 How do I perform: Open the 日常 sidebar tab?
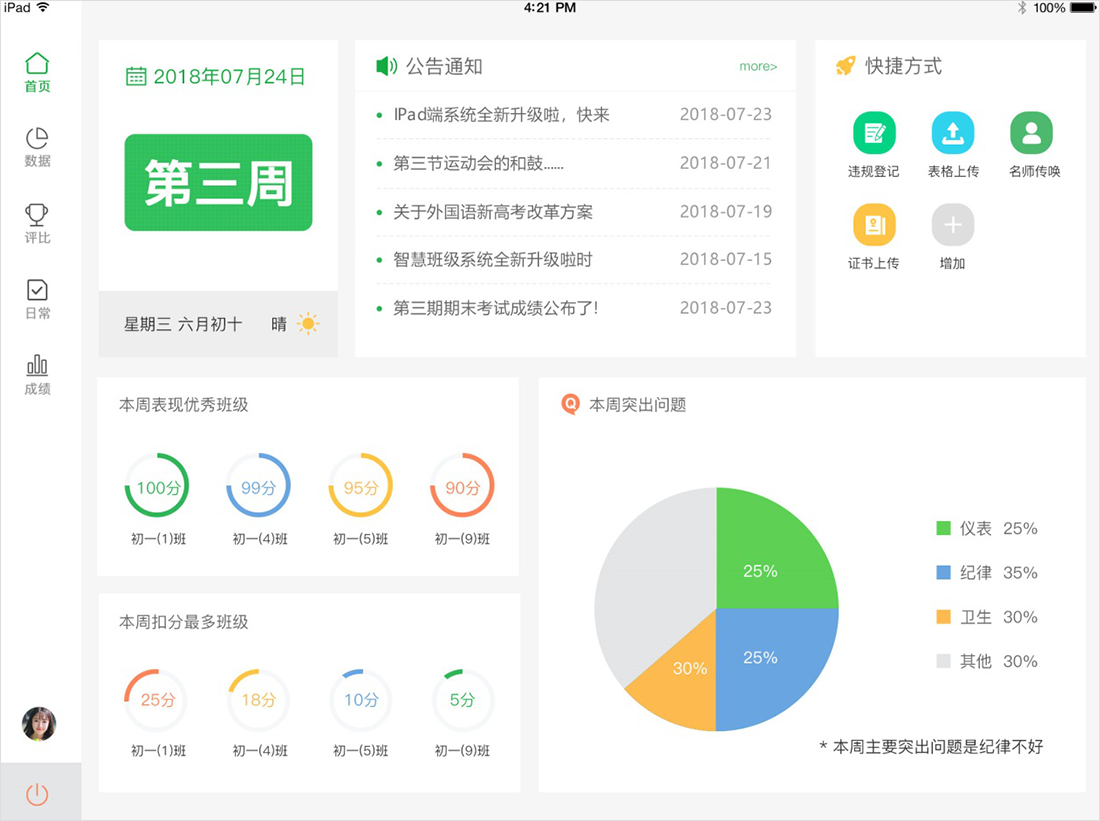tap(37, 298)
